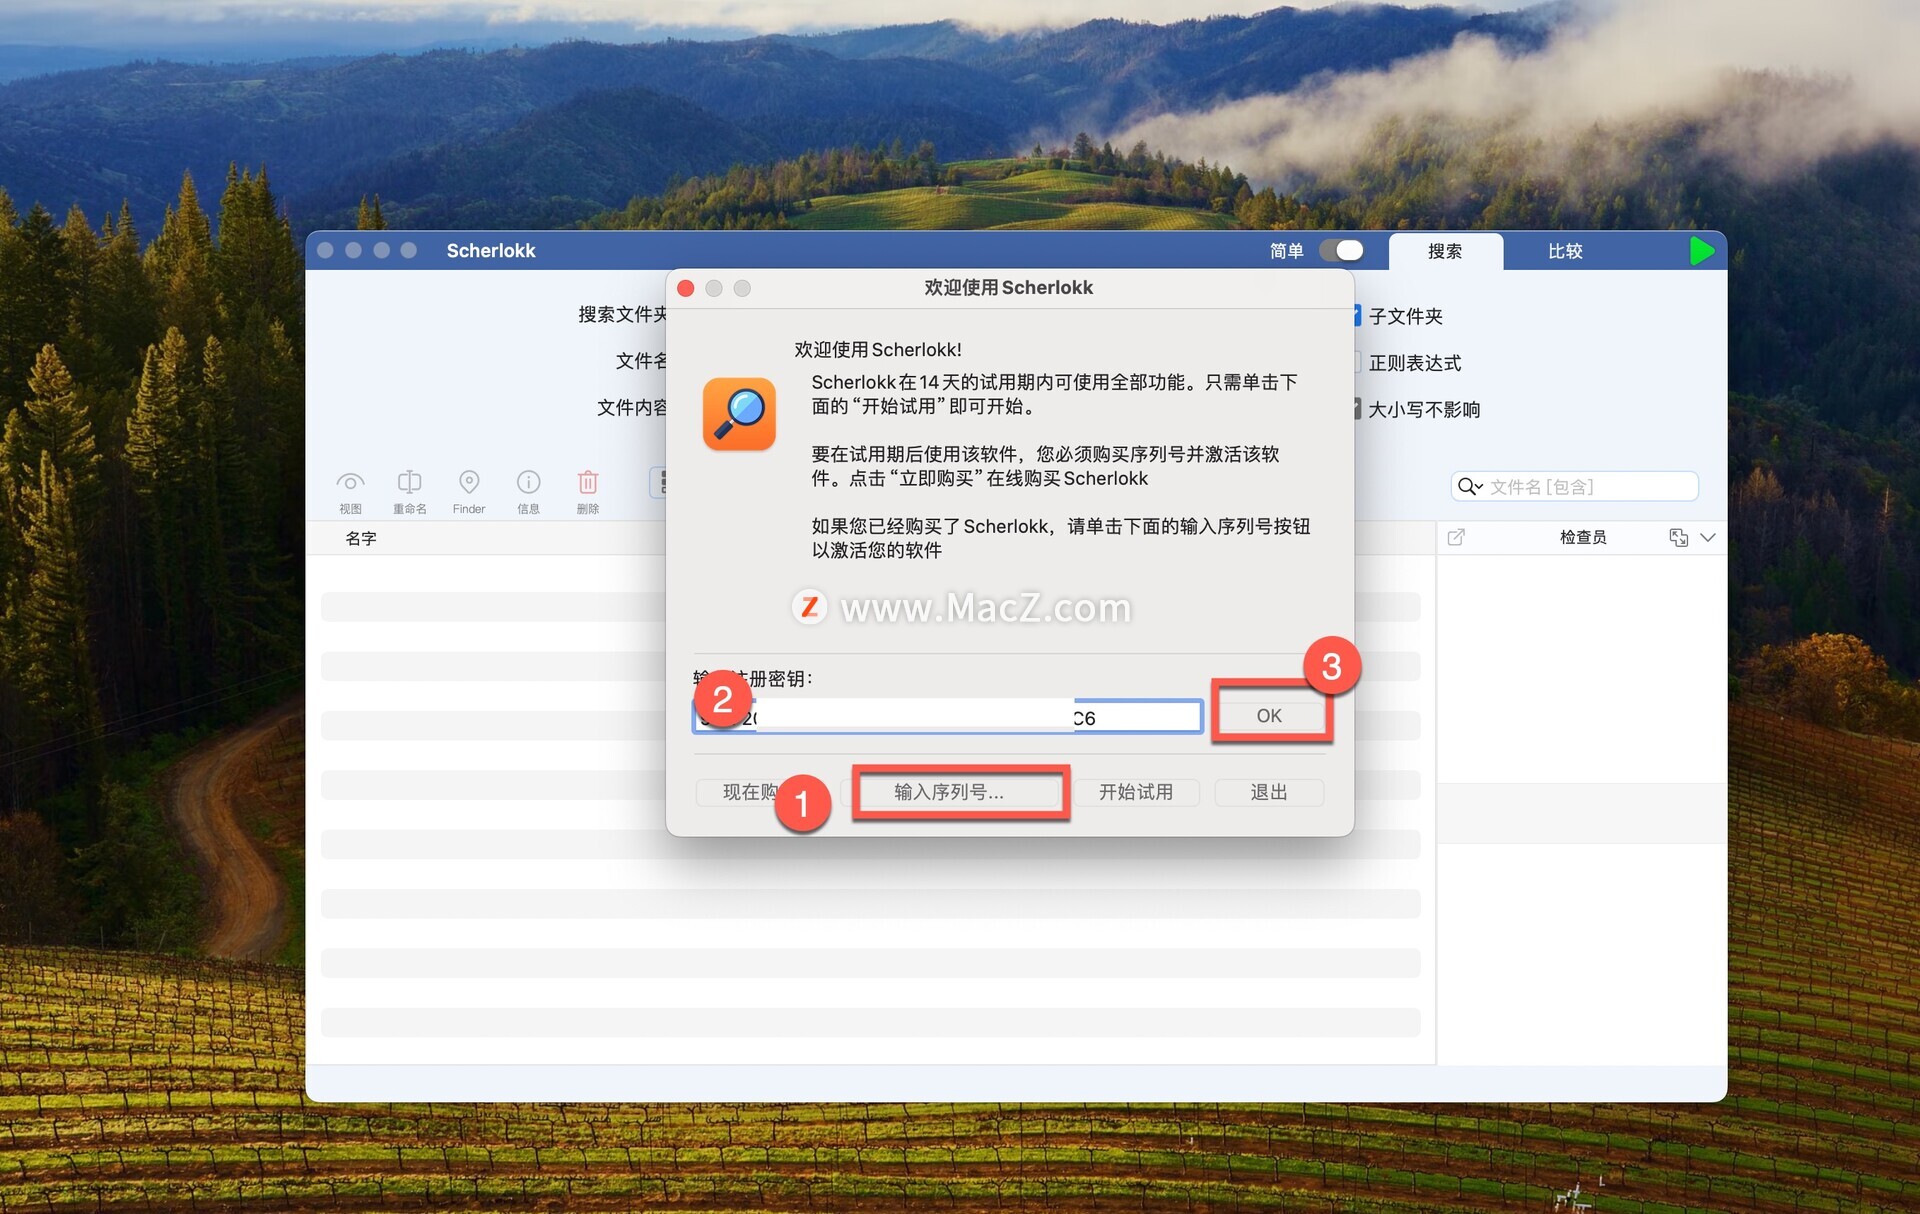Toggle the 子文件夹 checkbox
1920x1214 pixels.
pyautogui.click(x=1357, y=316)
